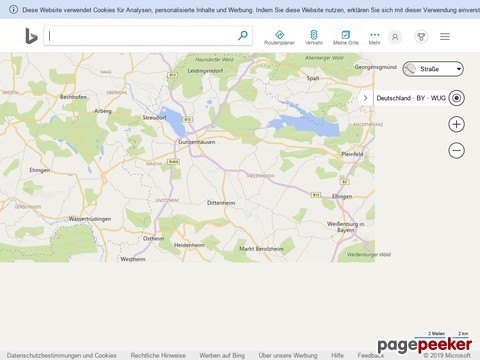Zoom in with the plus button
The width and height of the screenshot is (480, 360).
coord(456,124)
